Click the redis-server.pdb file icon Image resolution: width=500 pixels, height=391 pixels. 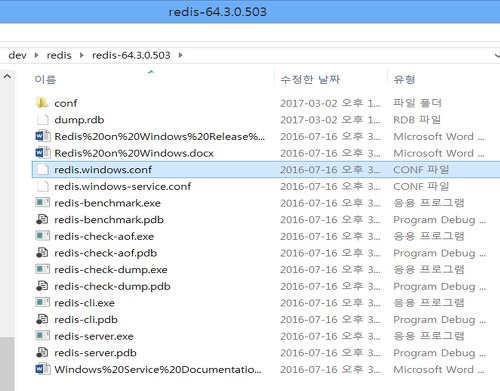coord(42,353)
